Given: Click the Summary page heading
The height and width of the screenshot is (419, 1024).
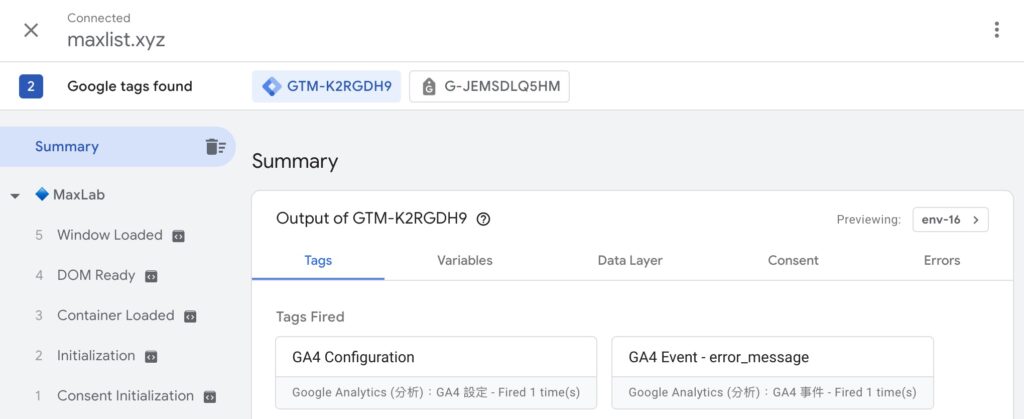Looking at the screenshot, I should click(x=295, y=161).
